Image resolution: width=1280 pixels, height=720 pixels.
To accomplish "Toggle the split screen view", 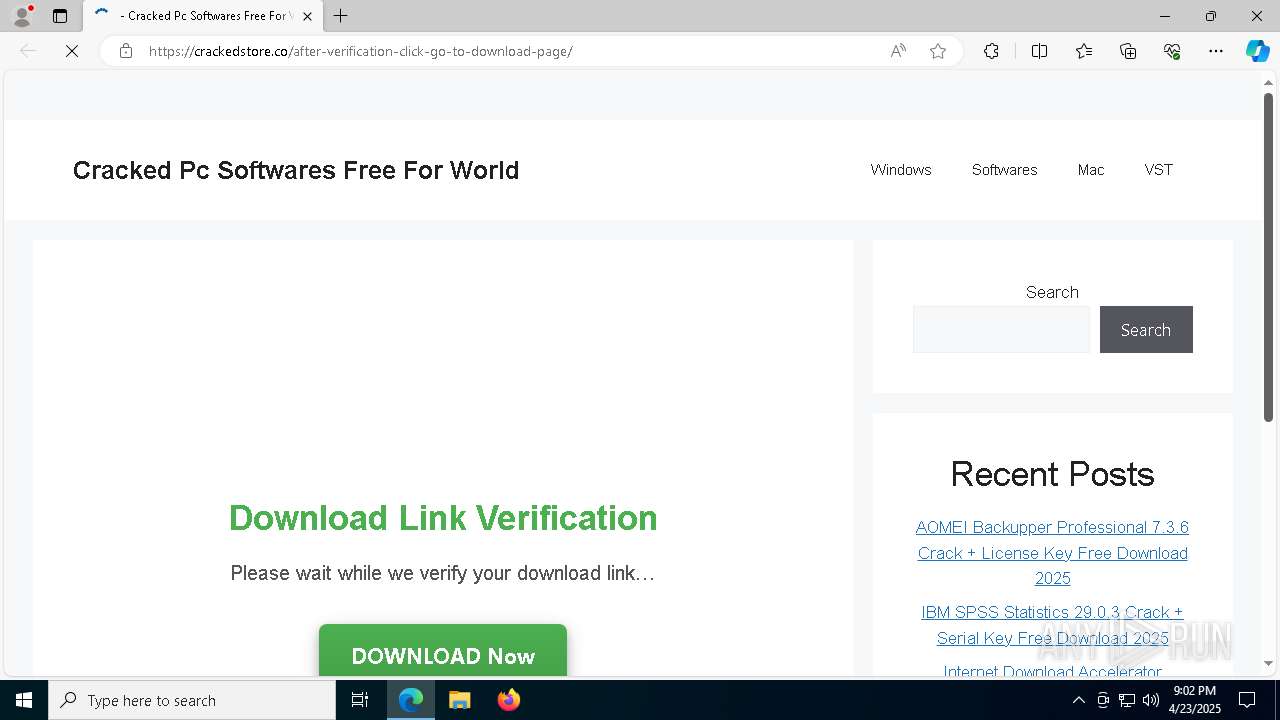I will point(1039,51).
